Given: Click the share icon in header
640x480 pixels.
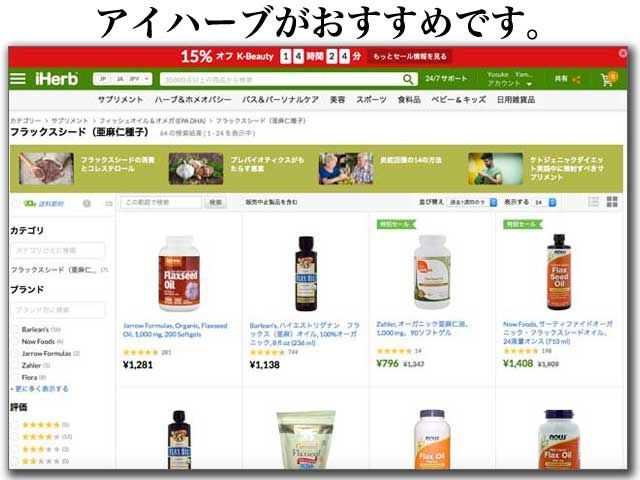Looking at the screenshot, I should click(x=576, y=80).
